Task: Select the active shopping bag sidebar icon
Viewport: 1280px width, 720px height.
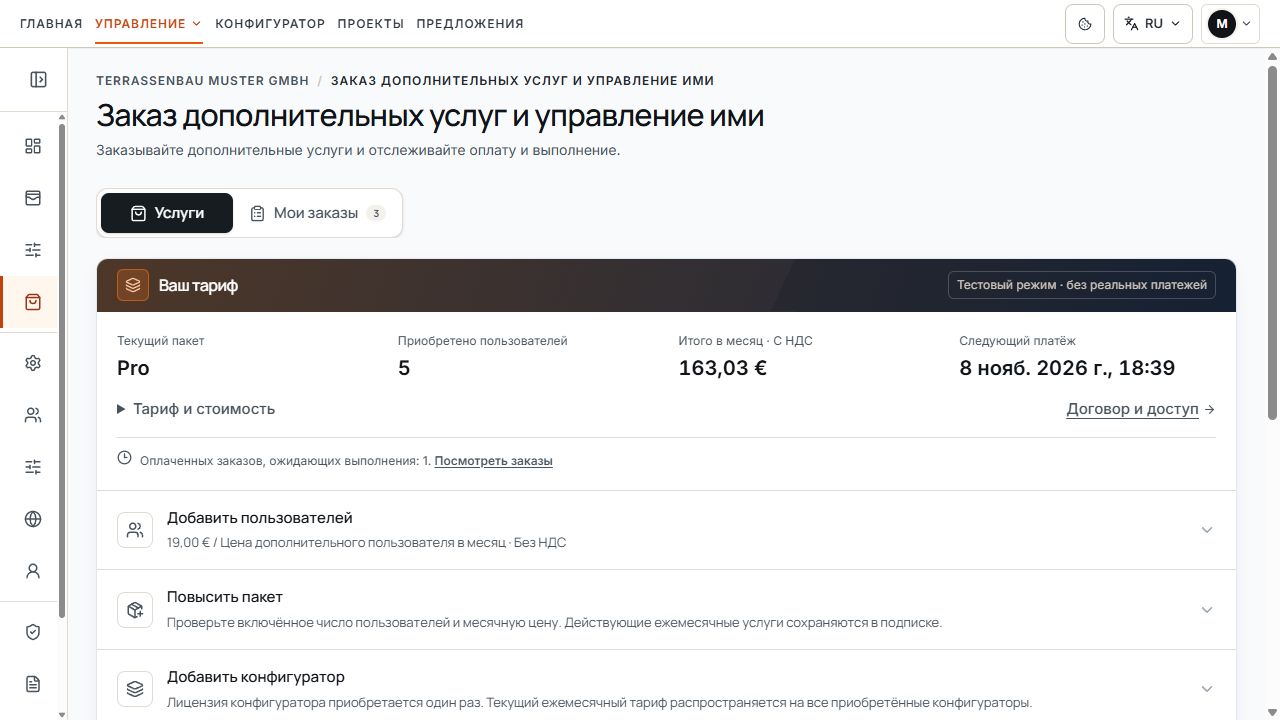Action: click(33, 302)
